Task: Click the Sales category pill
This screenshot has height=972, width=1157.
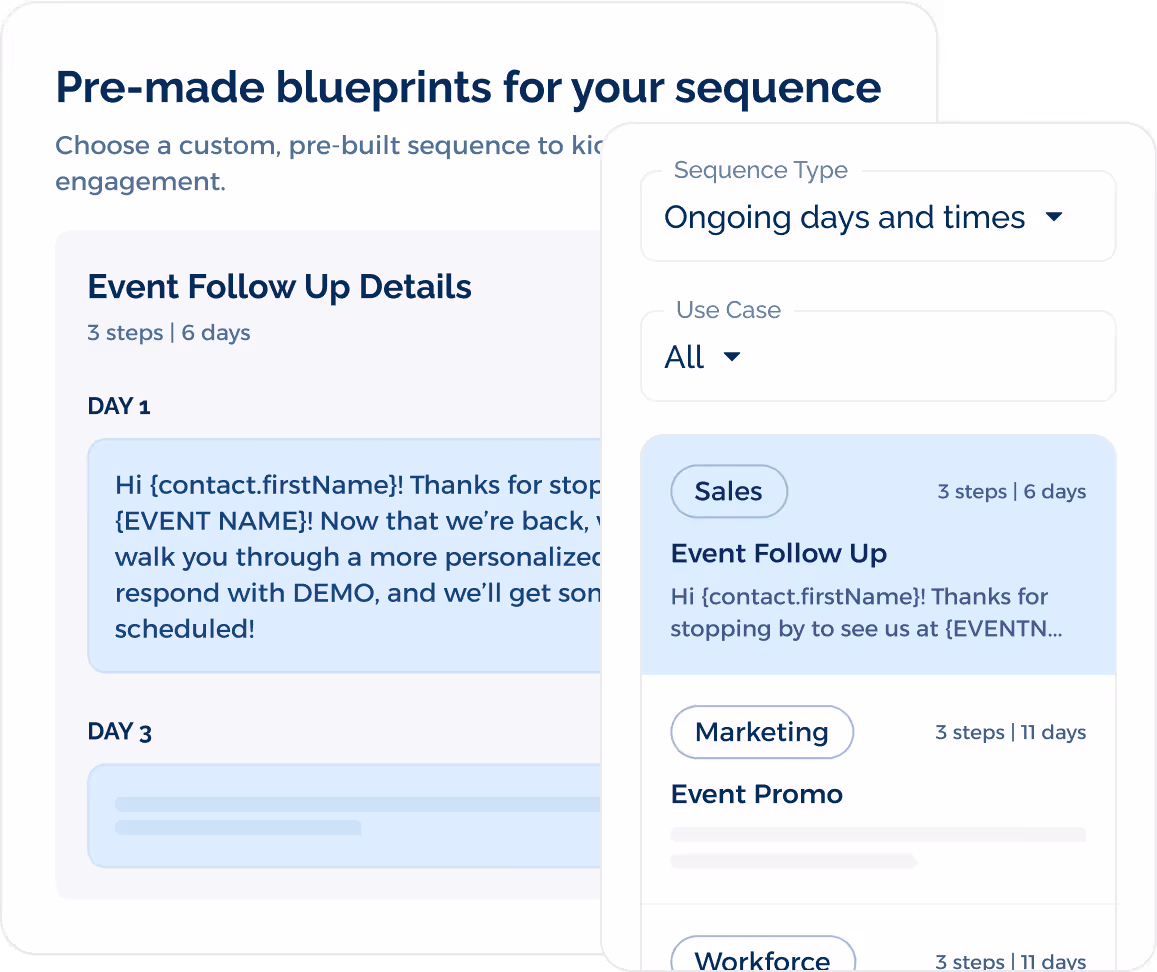Action: tap(728, 491)
